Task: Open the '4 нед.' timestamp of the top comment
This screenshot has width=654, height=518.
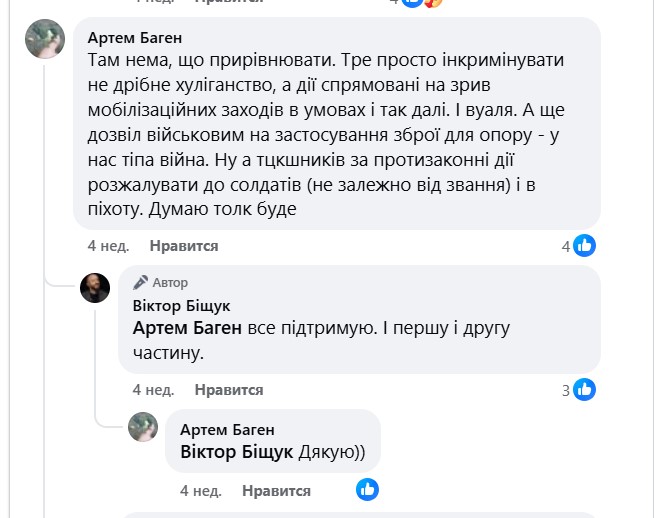Action: pos(106,245)
